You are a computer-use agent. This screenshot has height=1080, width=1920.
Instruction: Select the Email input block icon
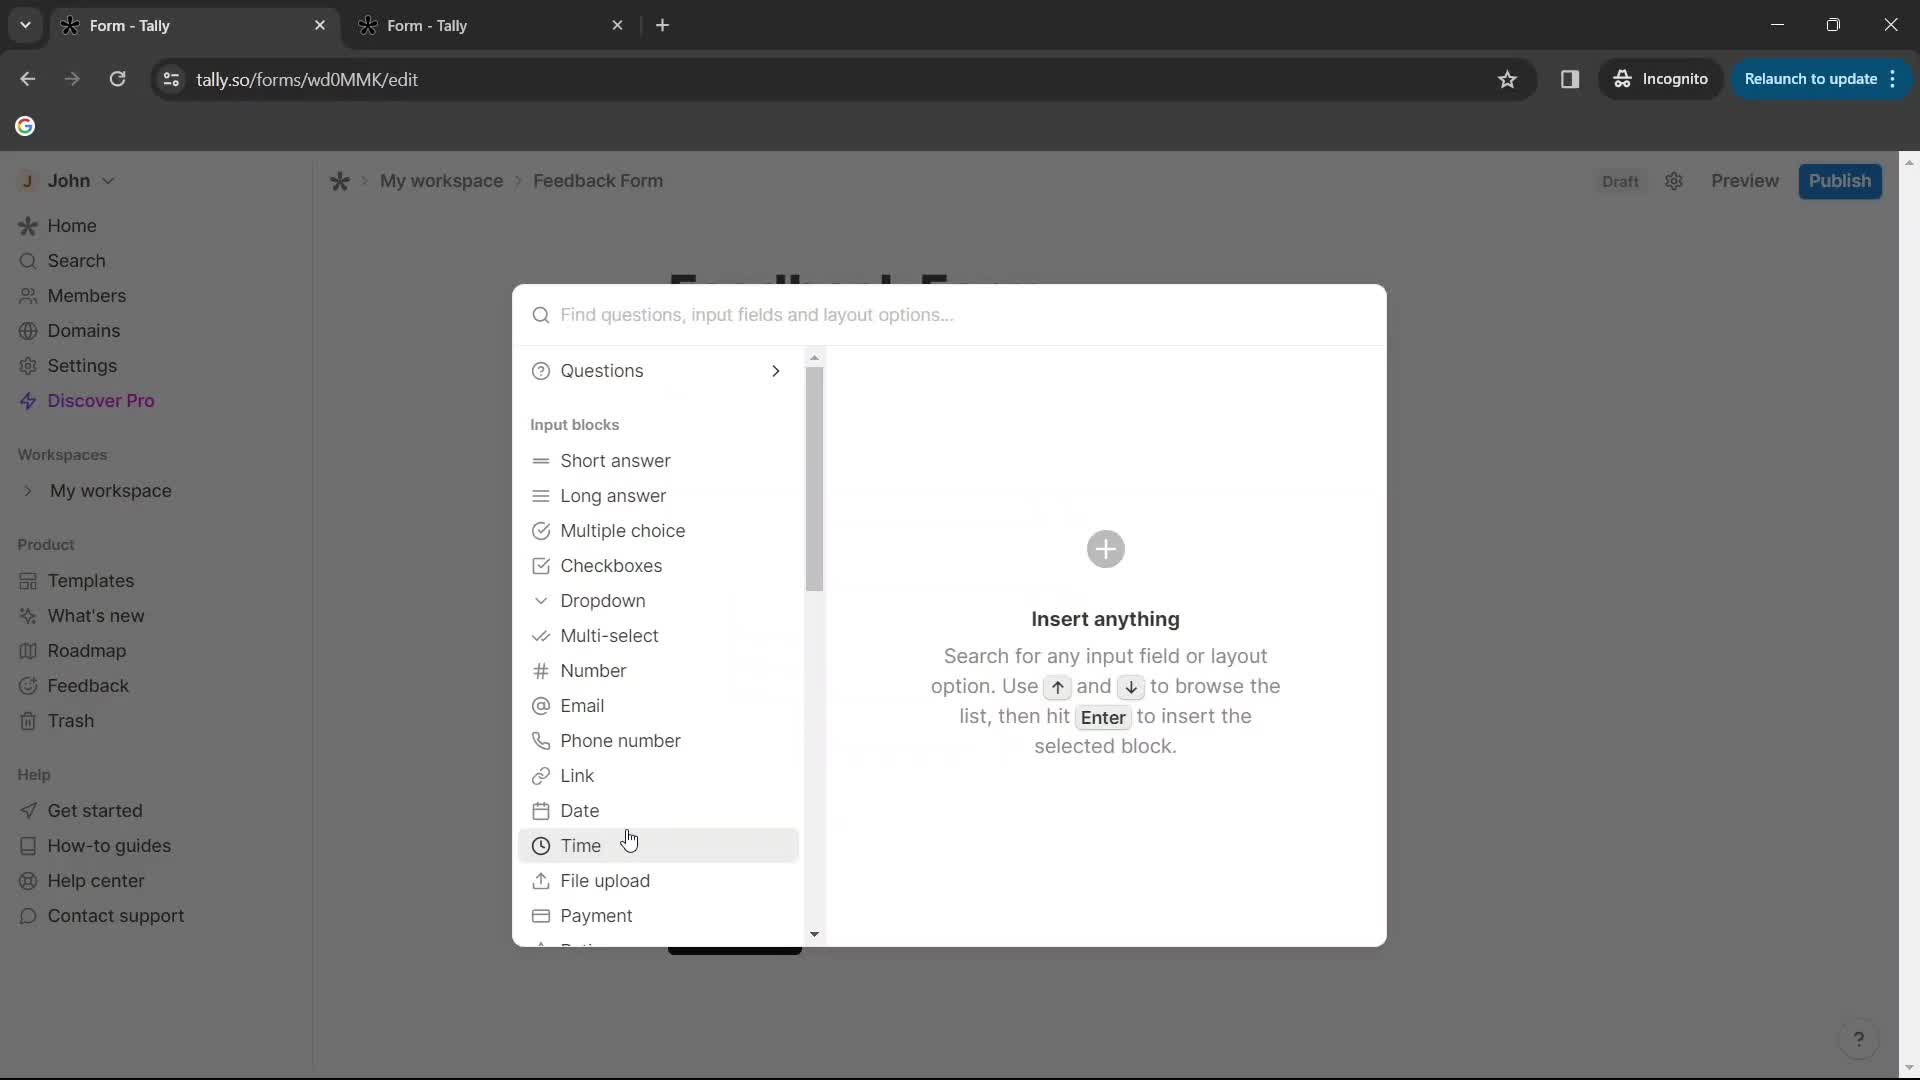point(541,705)
